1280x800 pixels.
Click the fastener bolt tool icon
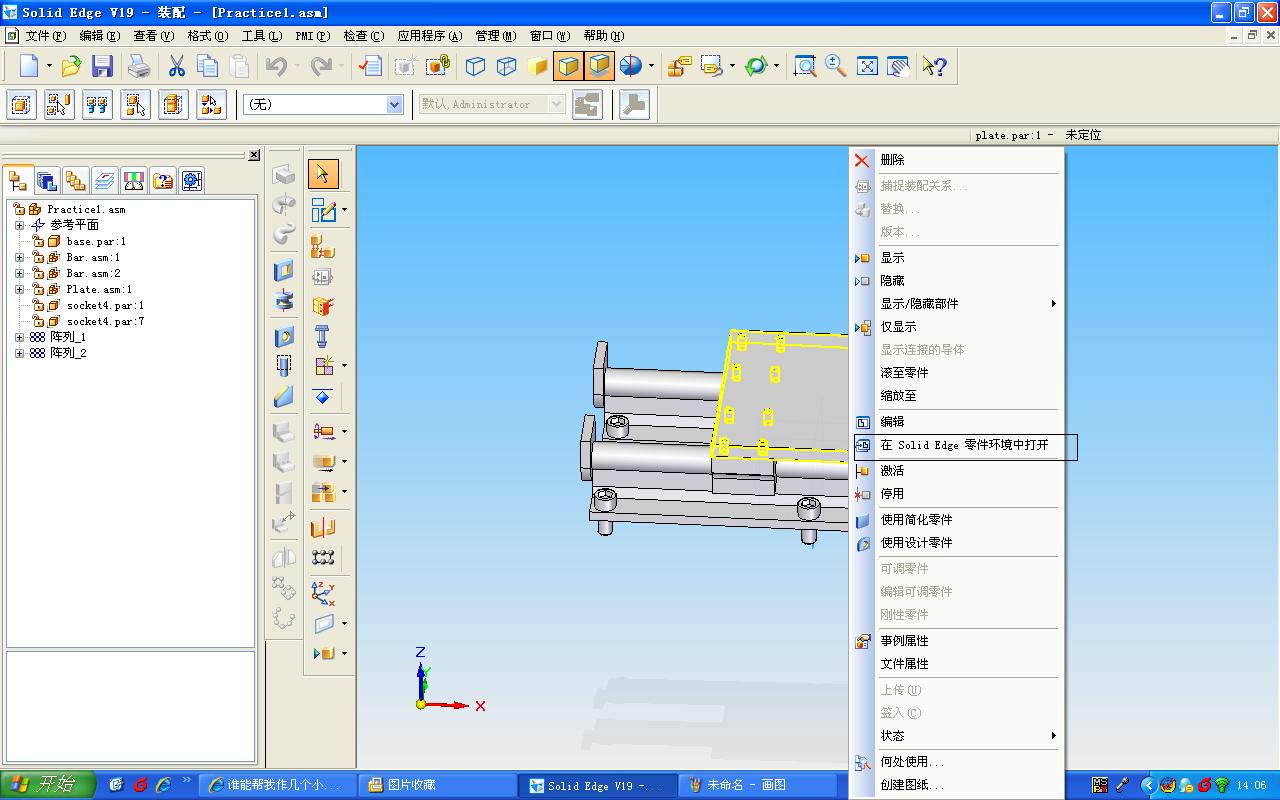pos(323,336)
